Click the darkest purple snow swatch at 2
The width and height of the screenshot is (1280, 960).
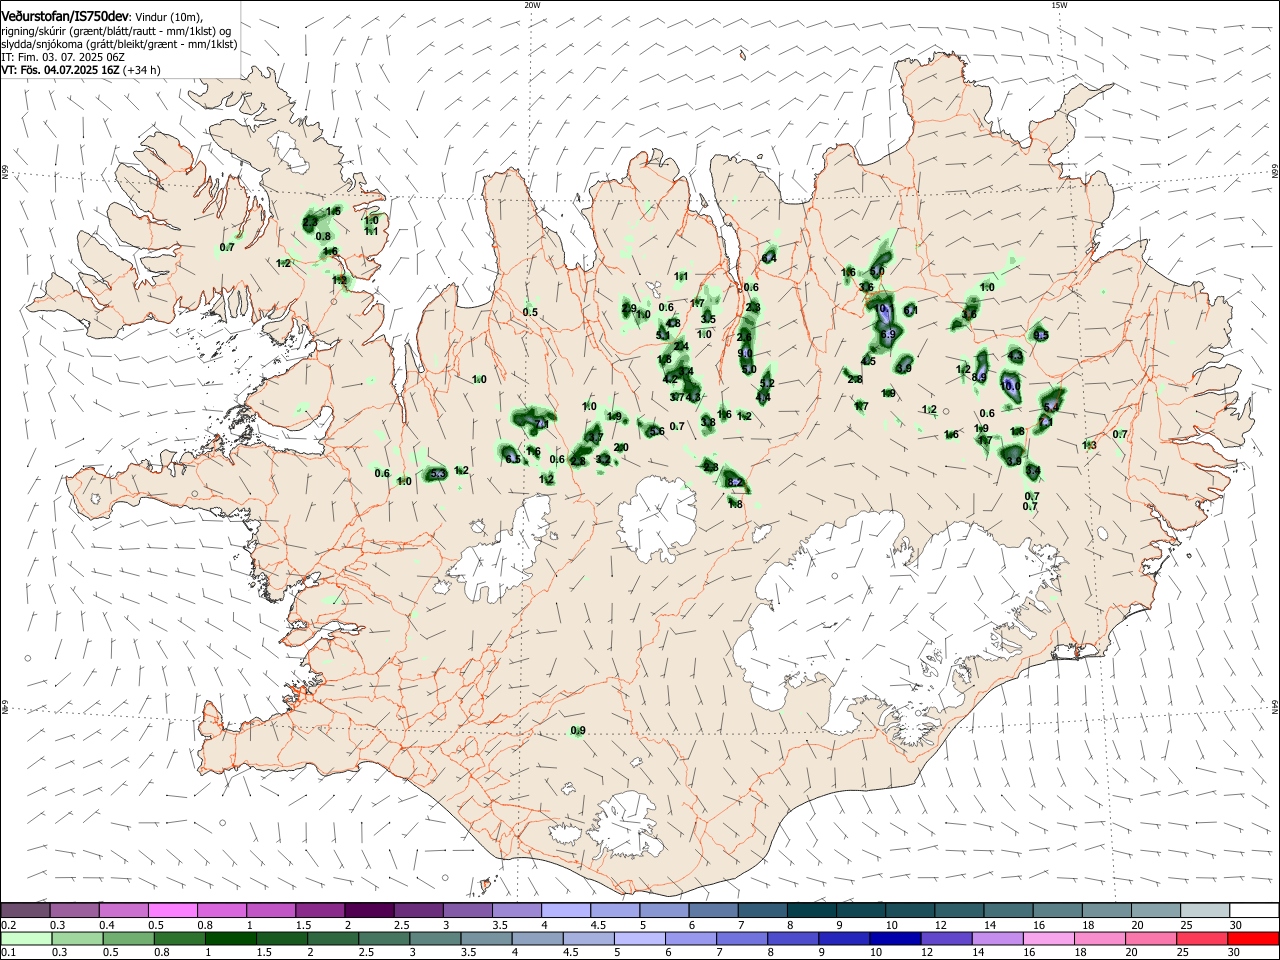369,910
